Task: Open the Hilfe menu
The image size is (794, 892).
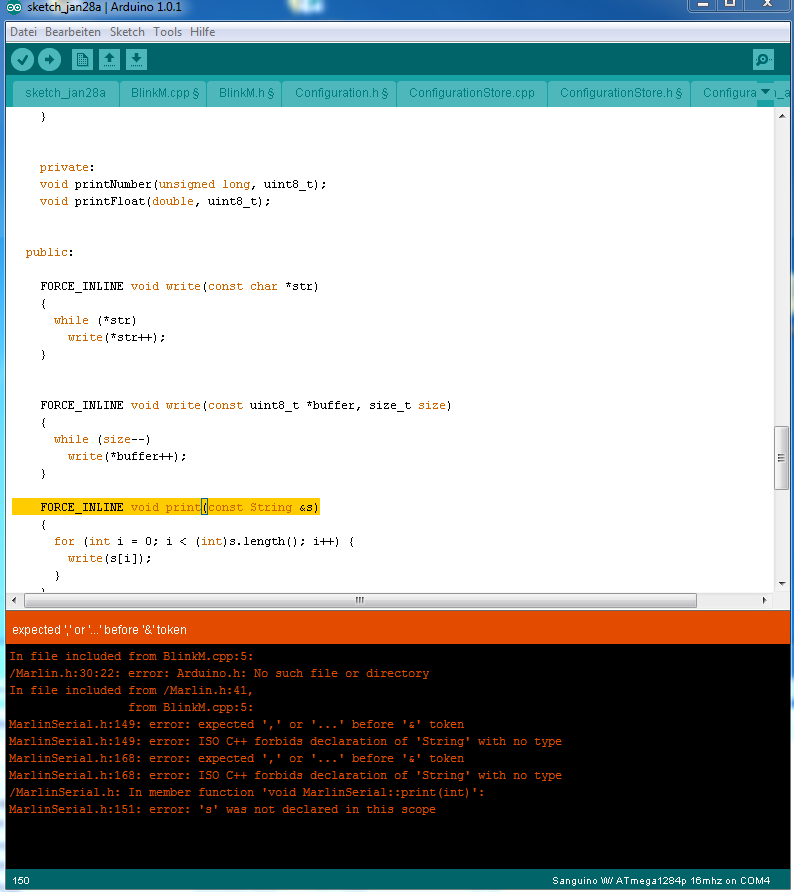Action: pos(203,32)
